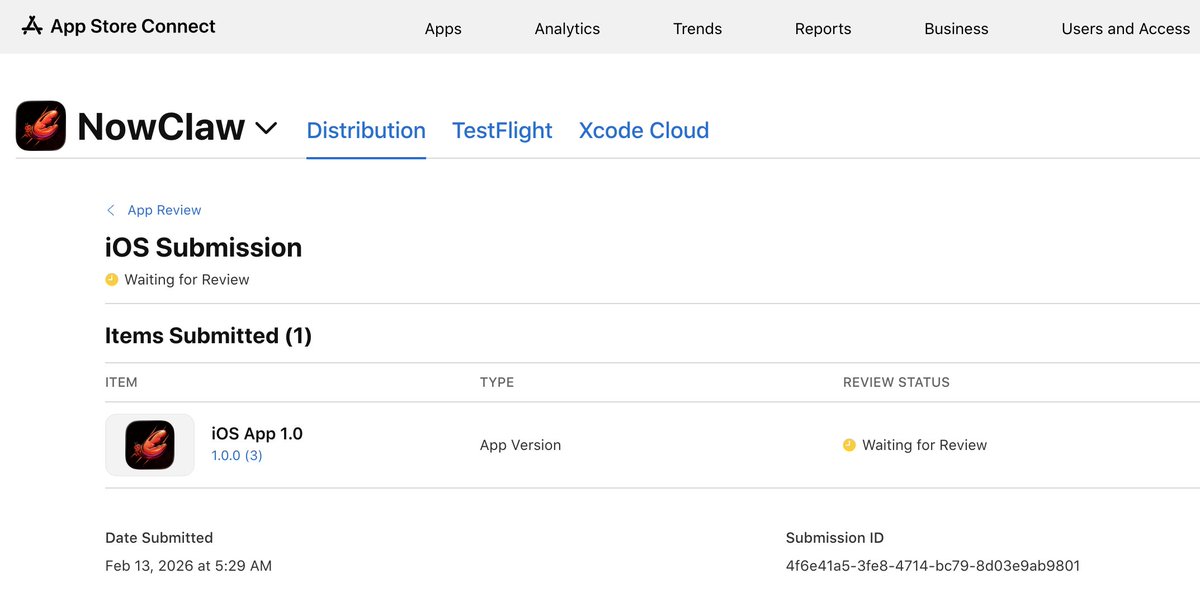Click Waiting for Review status under heading

(x=187, y=280)
